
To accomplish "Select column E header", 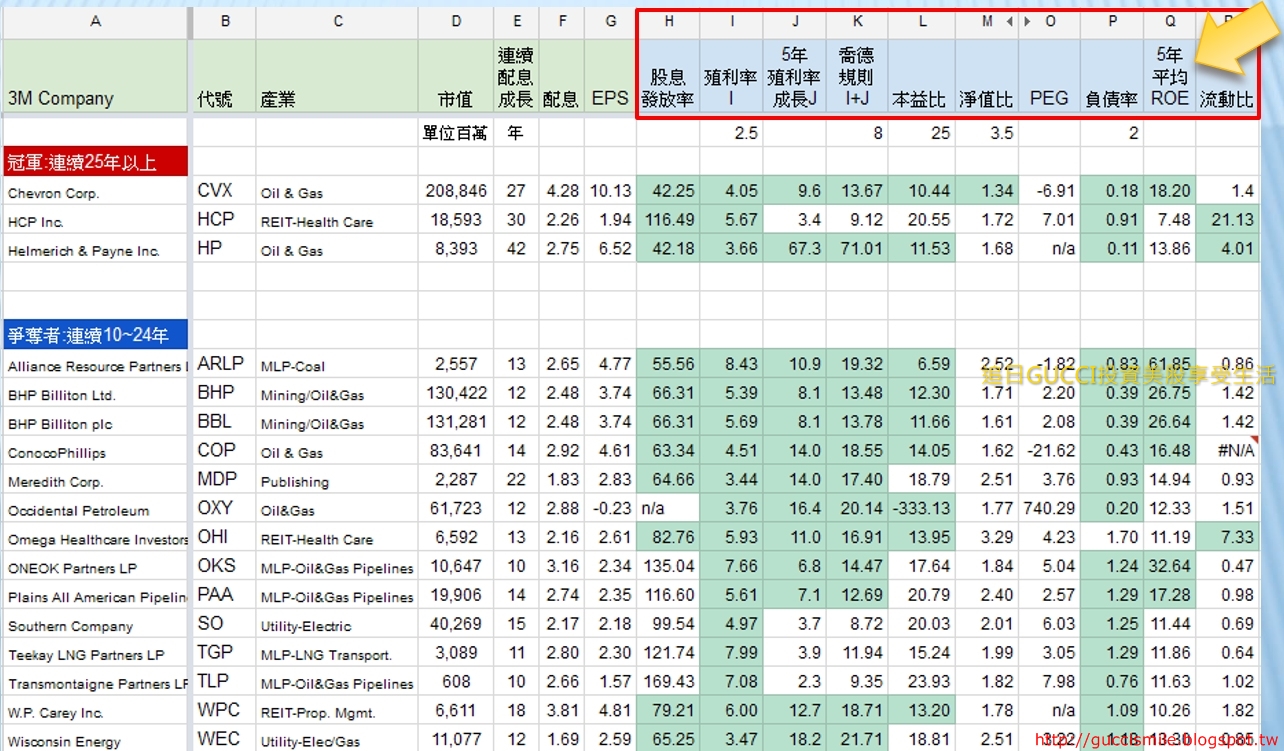I will (x=516, y=21).
